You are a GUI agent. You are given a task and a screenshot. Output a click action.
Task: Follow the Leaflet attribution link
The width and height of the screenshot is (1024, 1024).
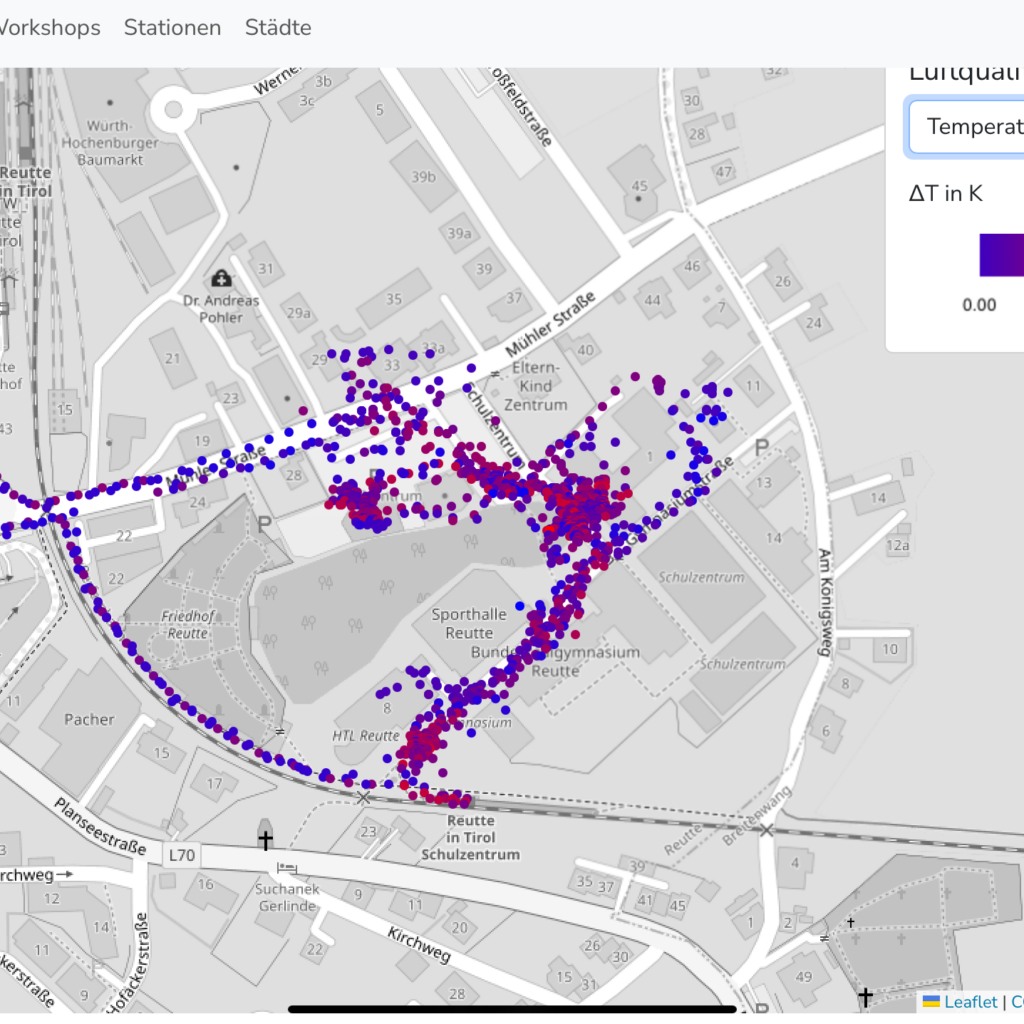[970, 1002]
